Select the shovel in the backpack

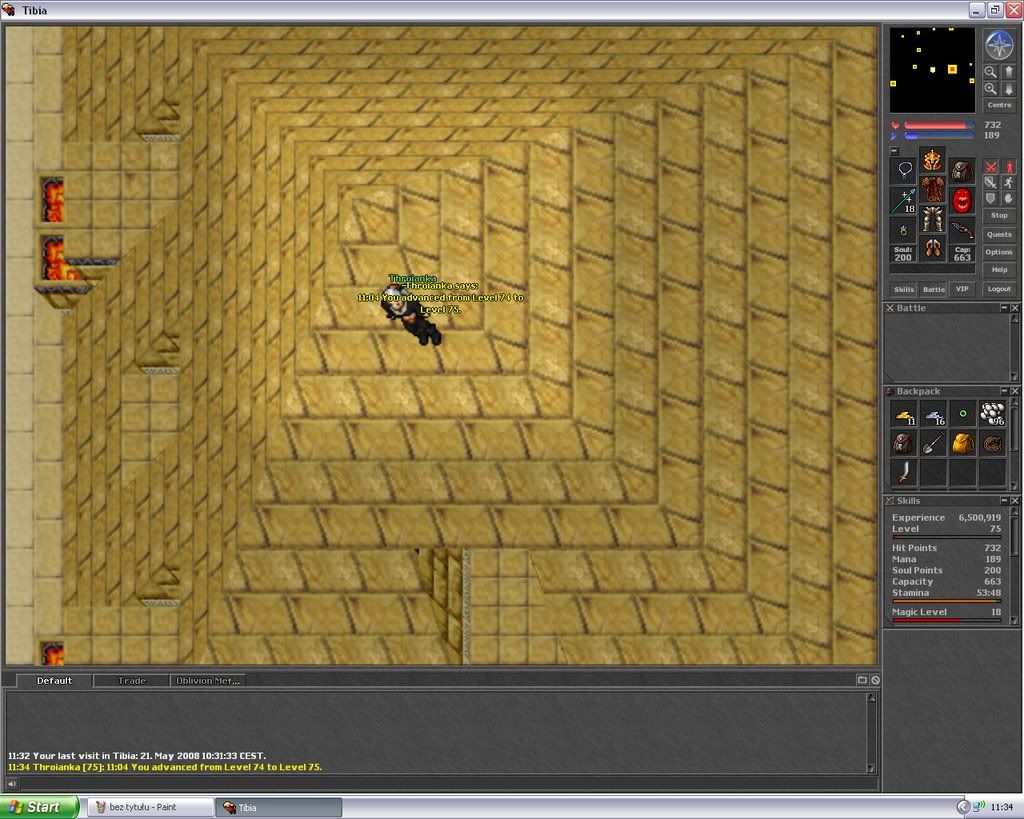[933, 443]
